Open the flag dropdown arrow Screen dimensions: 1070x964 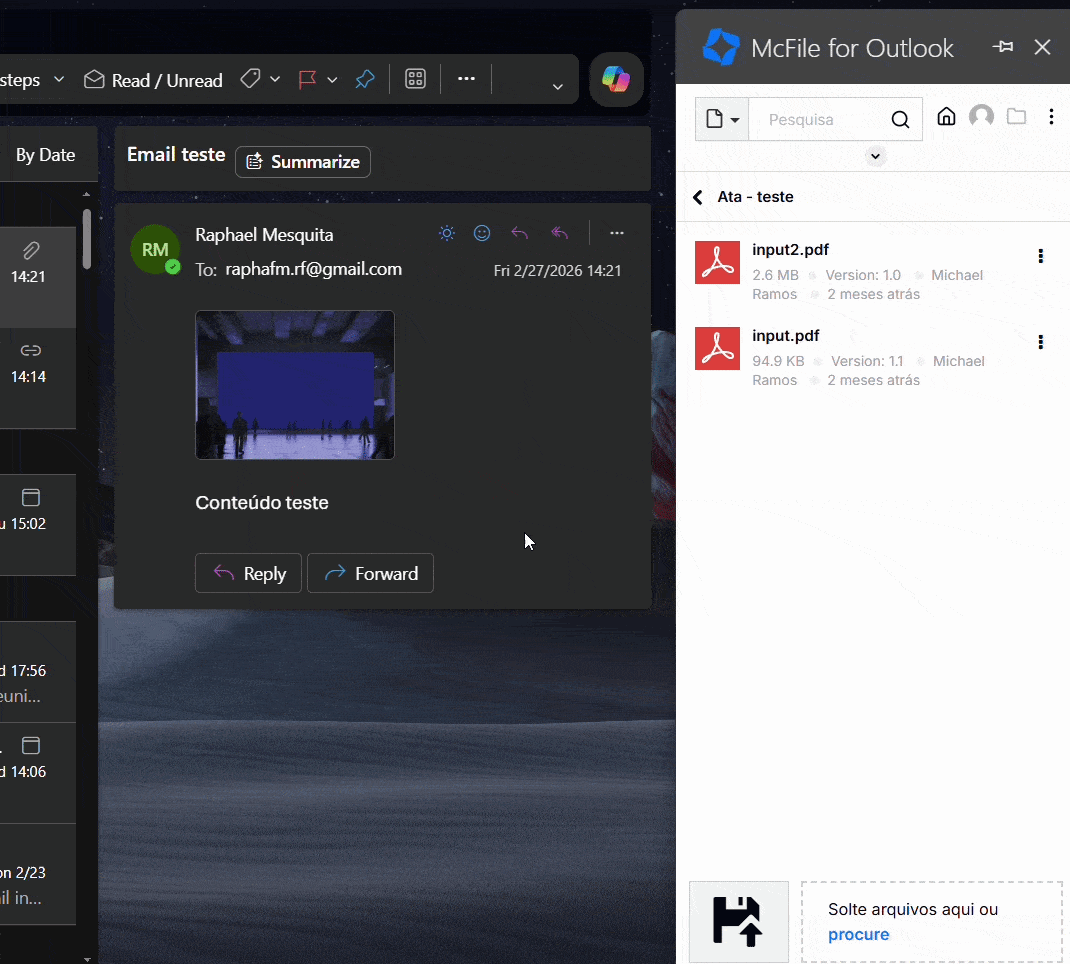[332, 80]
